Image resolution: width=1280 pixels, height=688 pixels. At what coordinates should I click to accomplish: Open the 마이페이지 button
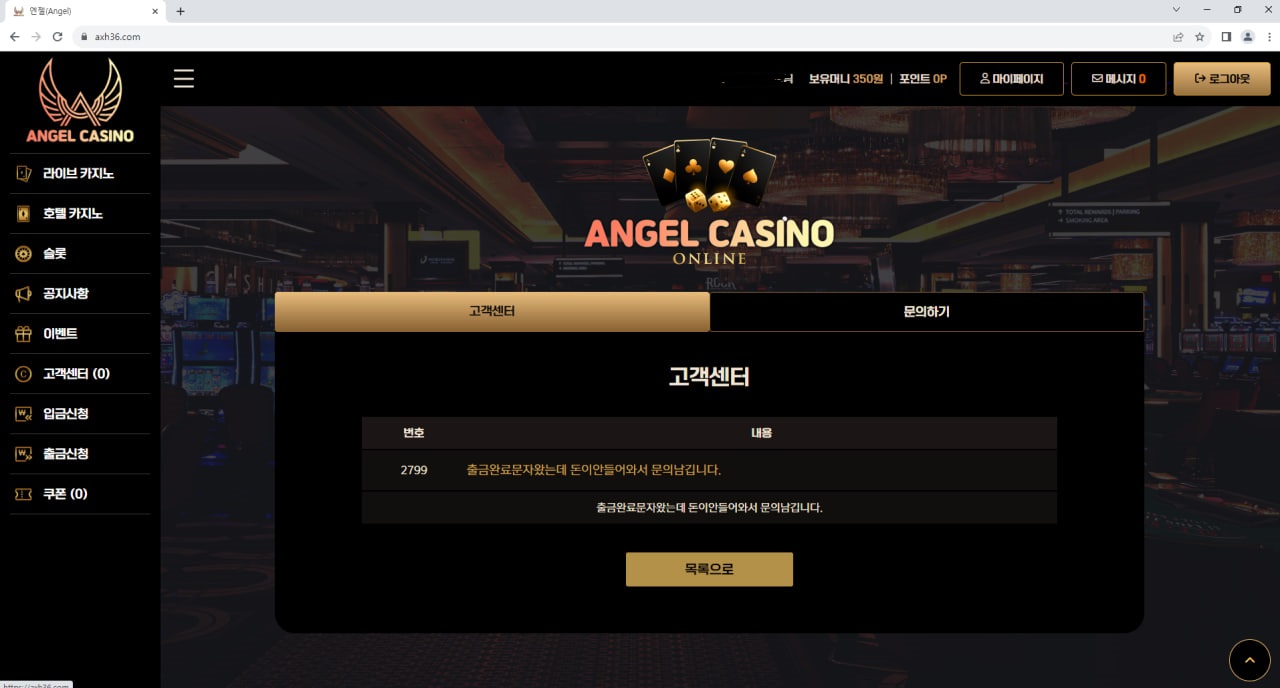(x=1011, y=79)
